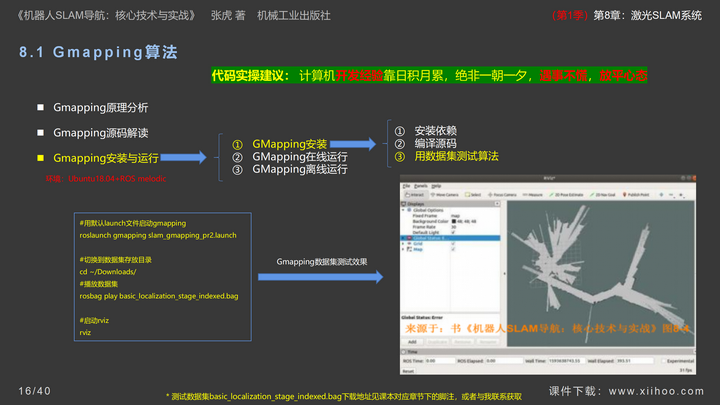Open the Help menu in RViz

(436, 186)
